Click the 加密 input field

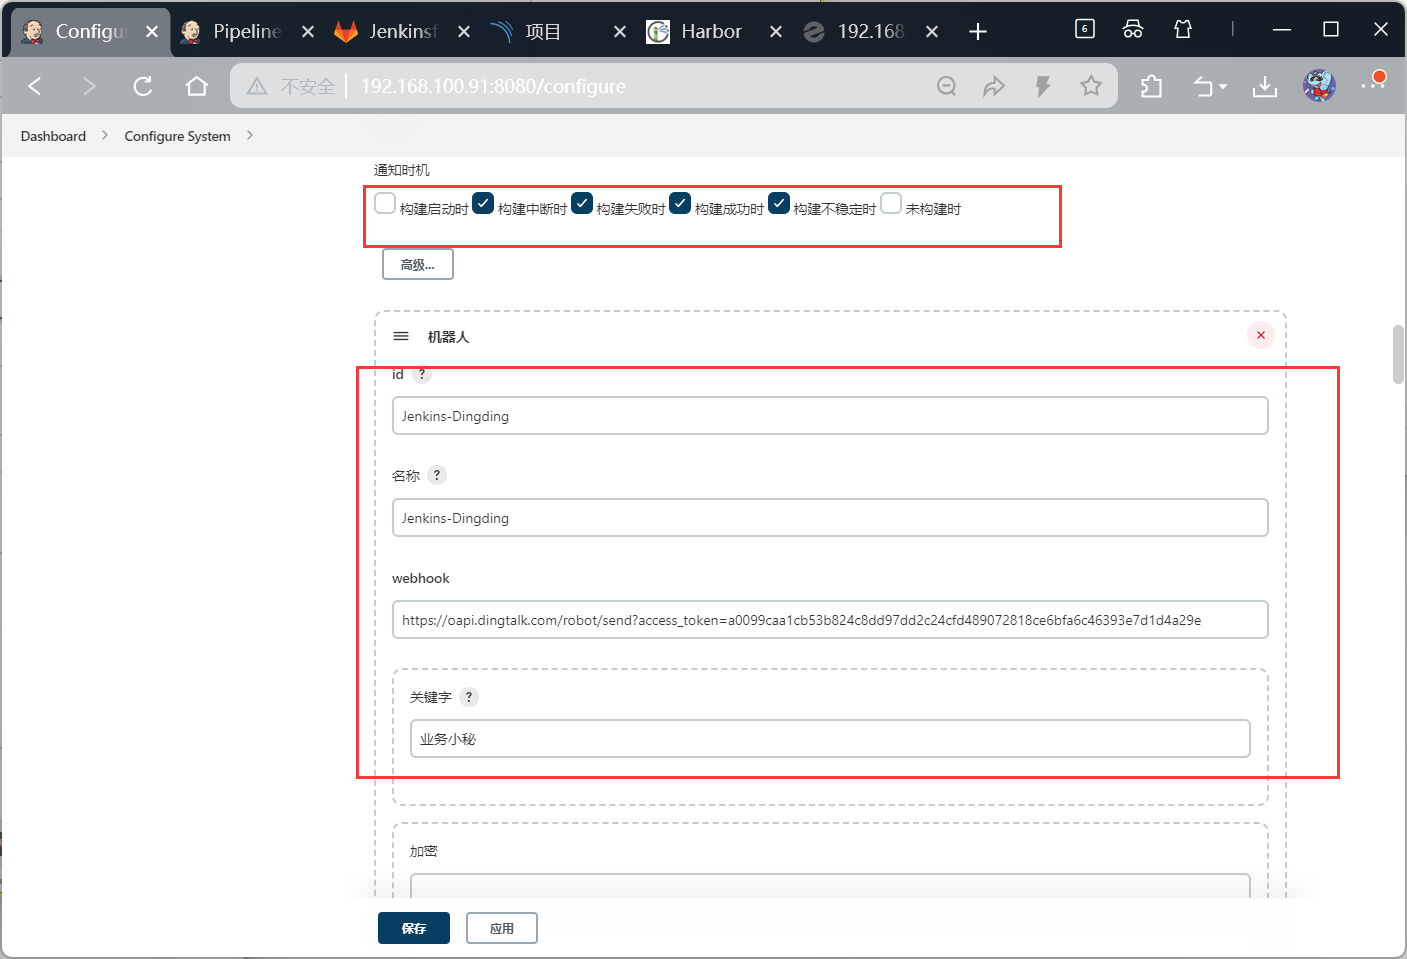830,885
